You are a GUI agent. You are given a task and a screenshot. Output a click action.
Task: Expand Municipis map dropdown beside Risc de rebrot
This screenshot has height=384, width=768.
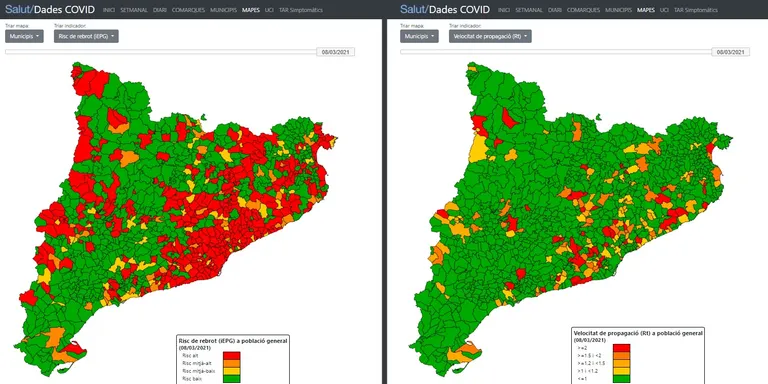[24, 36]
